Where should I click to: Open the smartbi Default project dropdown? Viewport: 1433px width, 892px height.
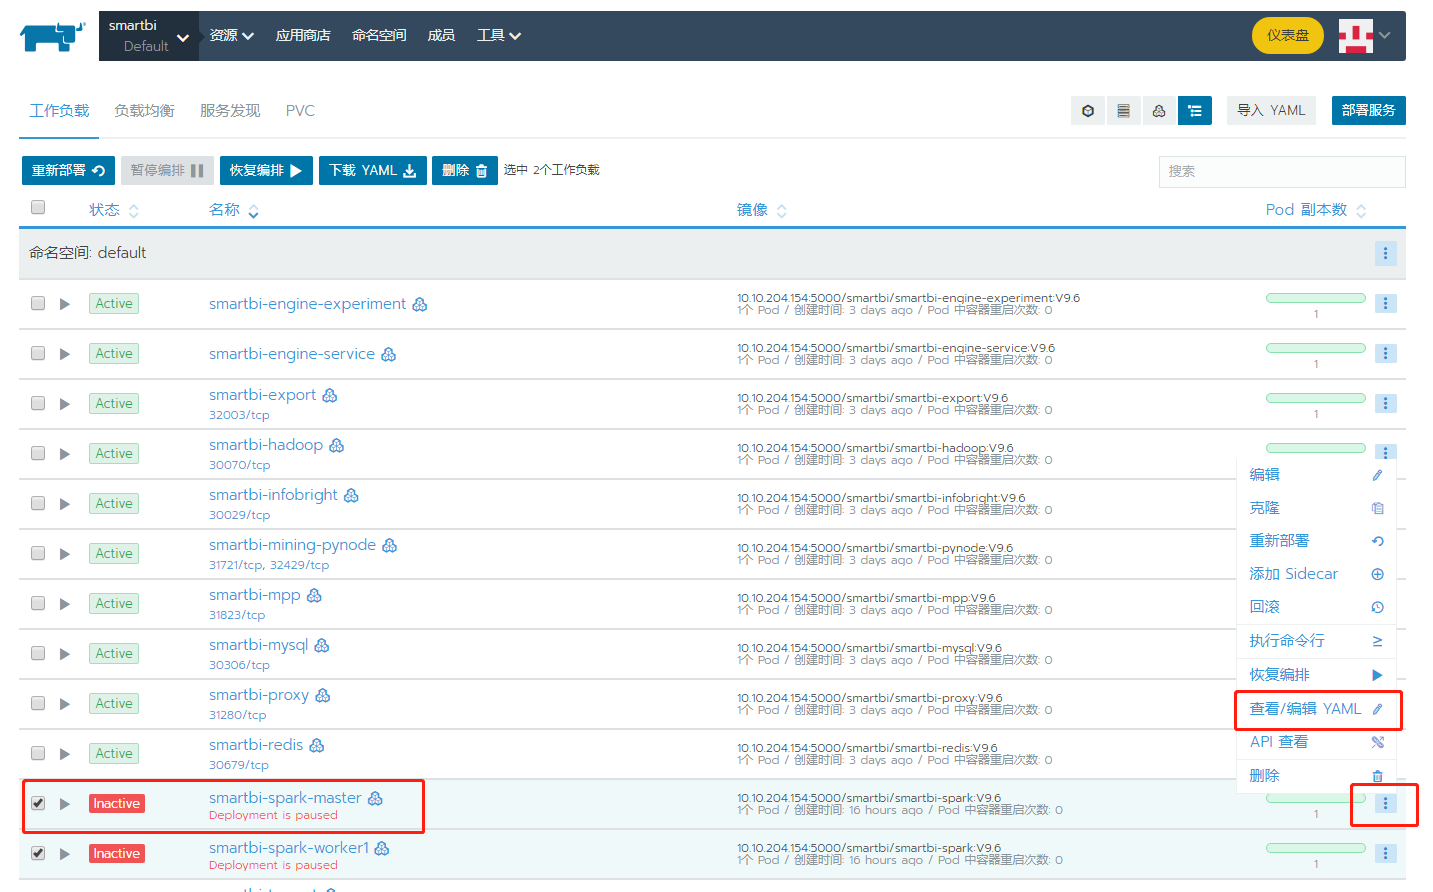[149, 36]
